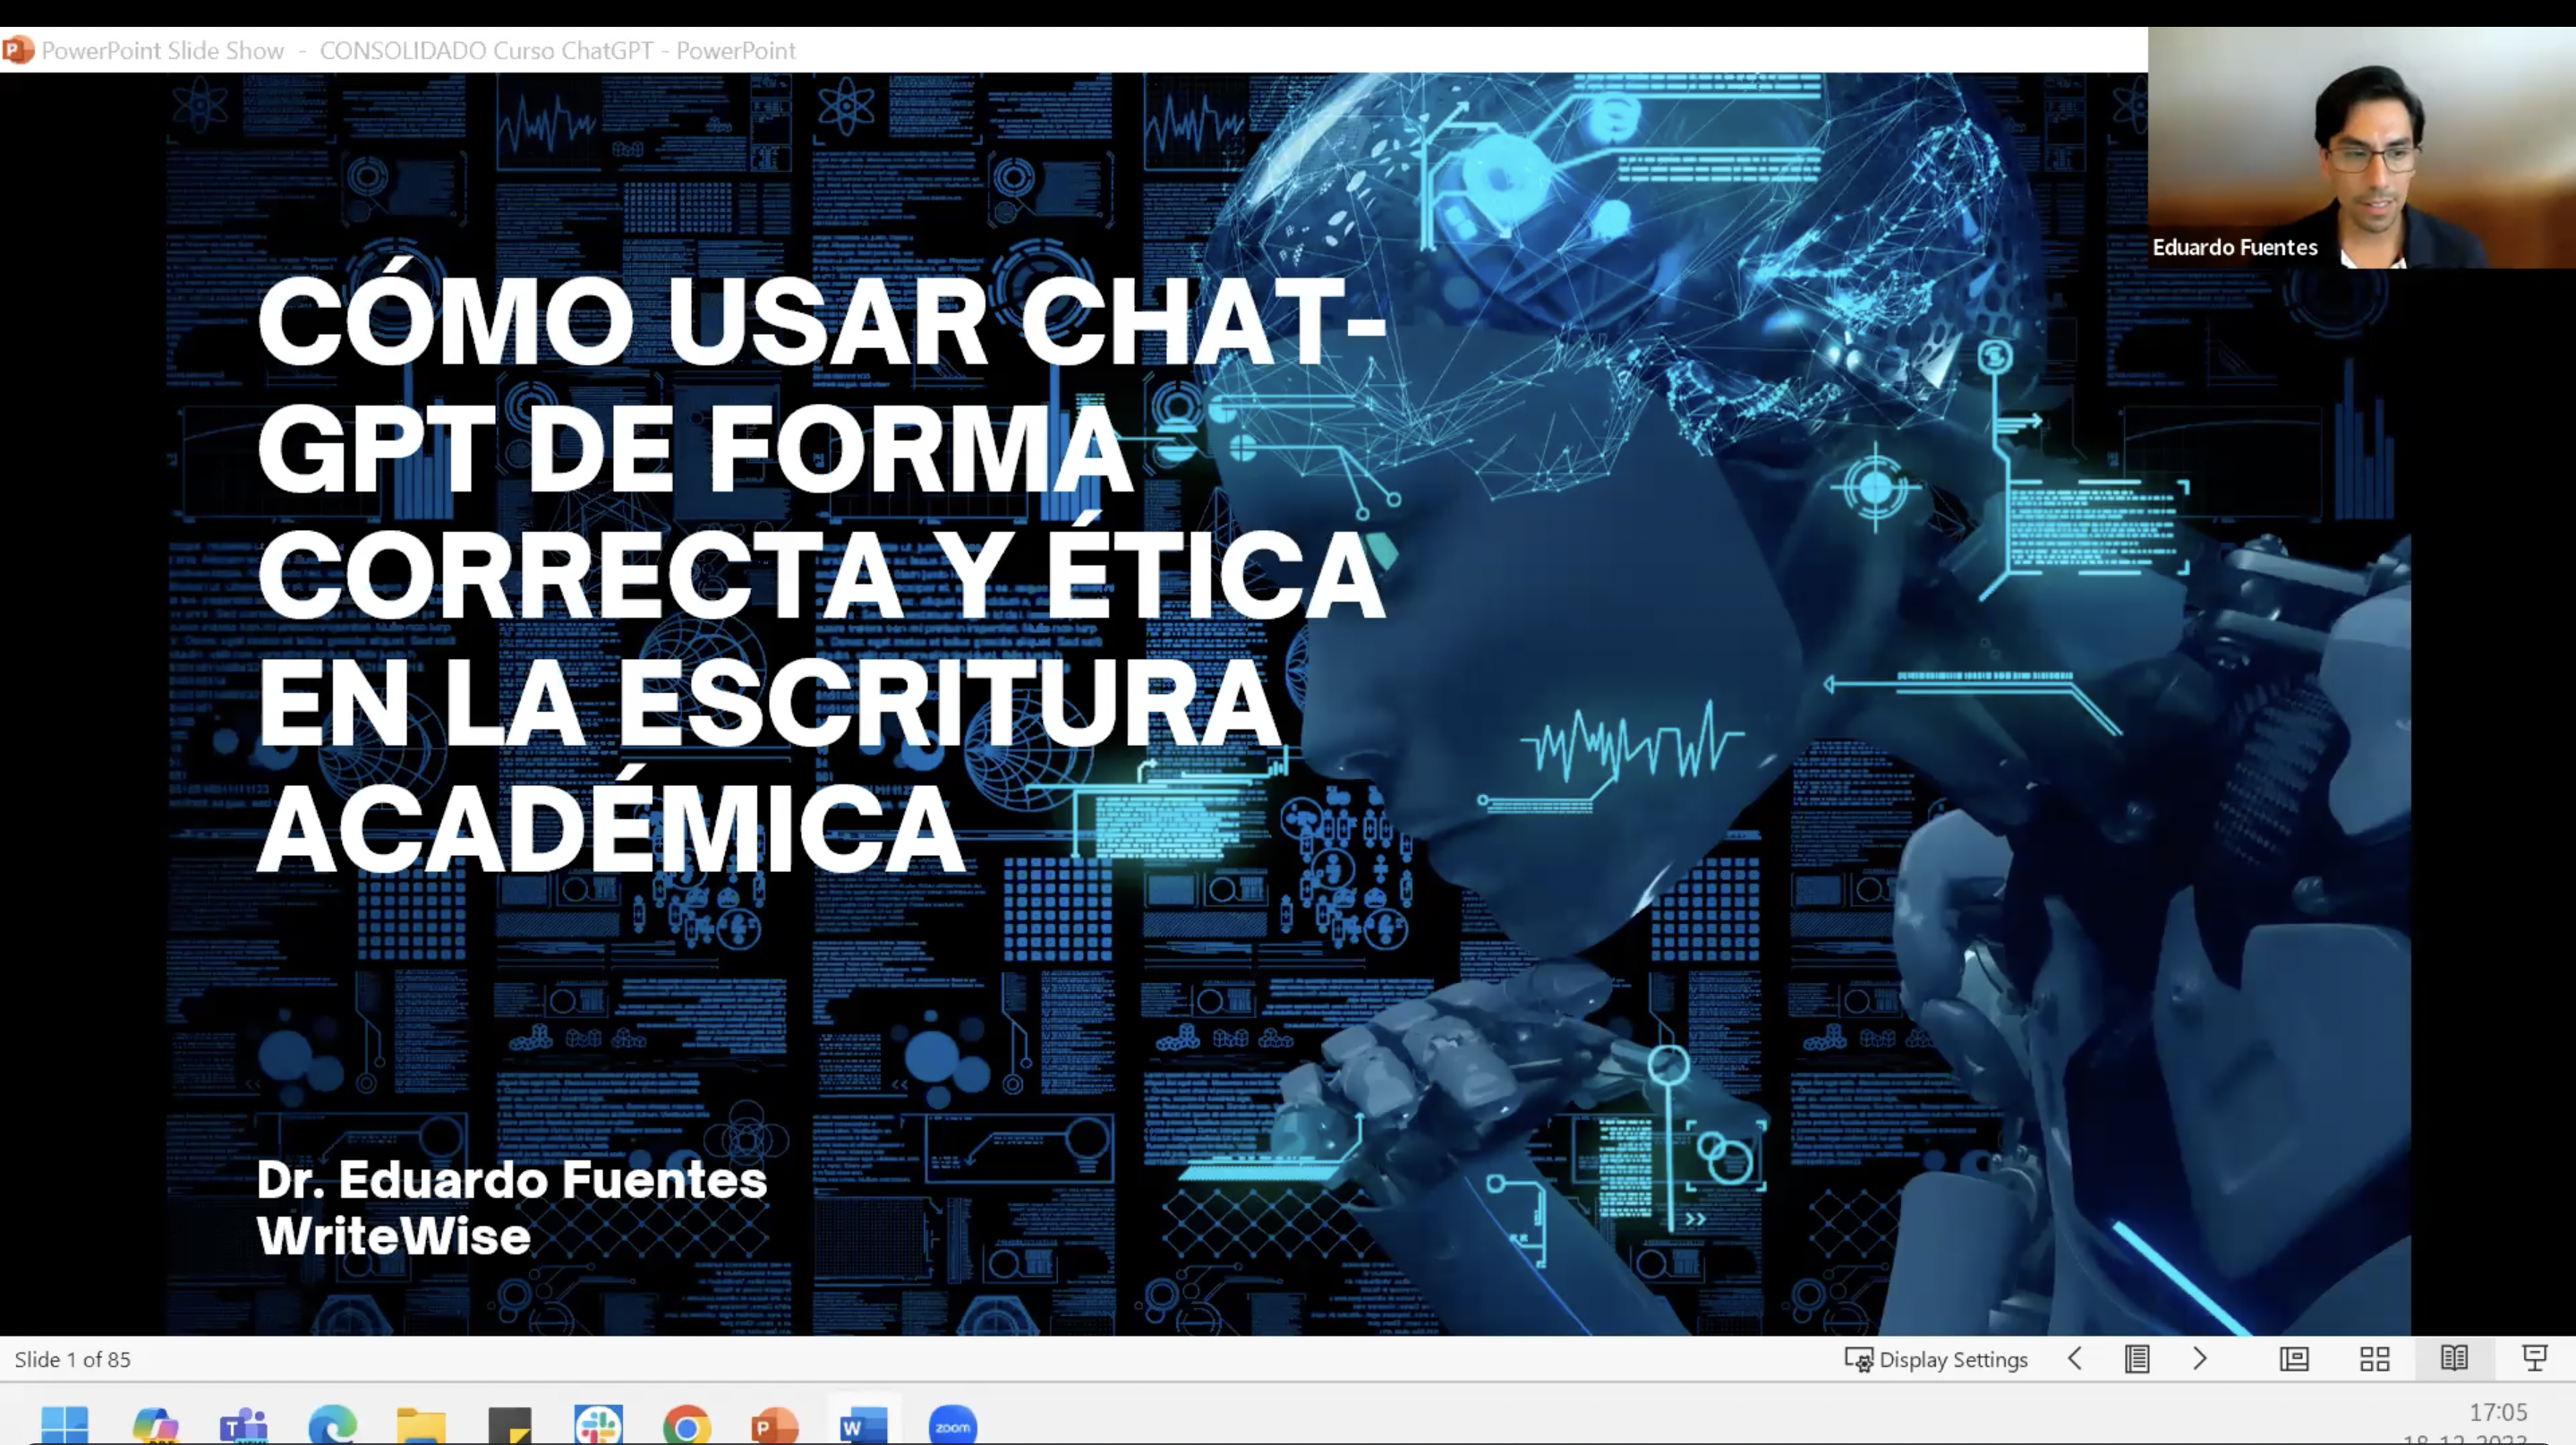Toggle Reading View book icon
Image resolution: width=2576 pixels, height=1445 pixels.
(2454, 1359)
